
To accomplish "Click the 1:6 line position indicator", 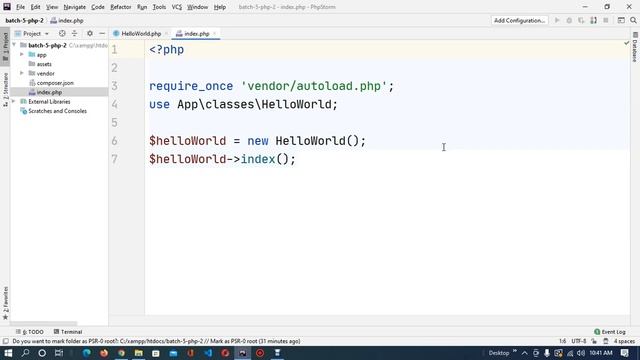I will pos(562,341).
